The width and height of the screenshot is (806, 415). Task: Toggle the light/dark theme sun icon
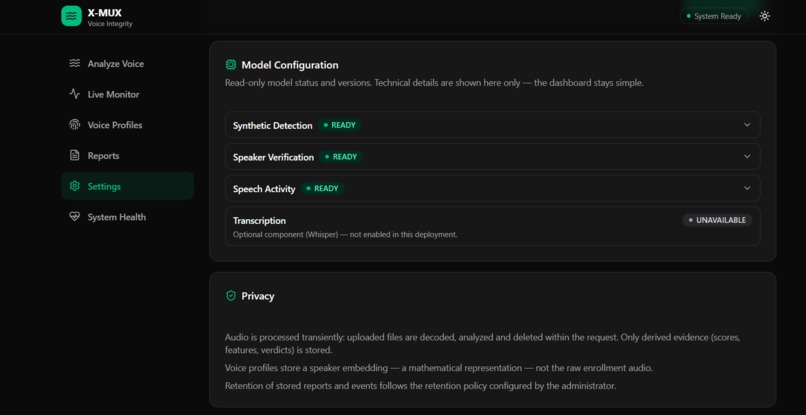[x=764, y=16]
